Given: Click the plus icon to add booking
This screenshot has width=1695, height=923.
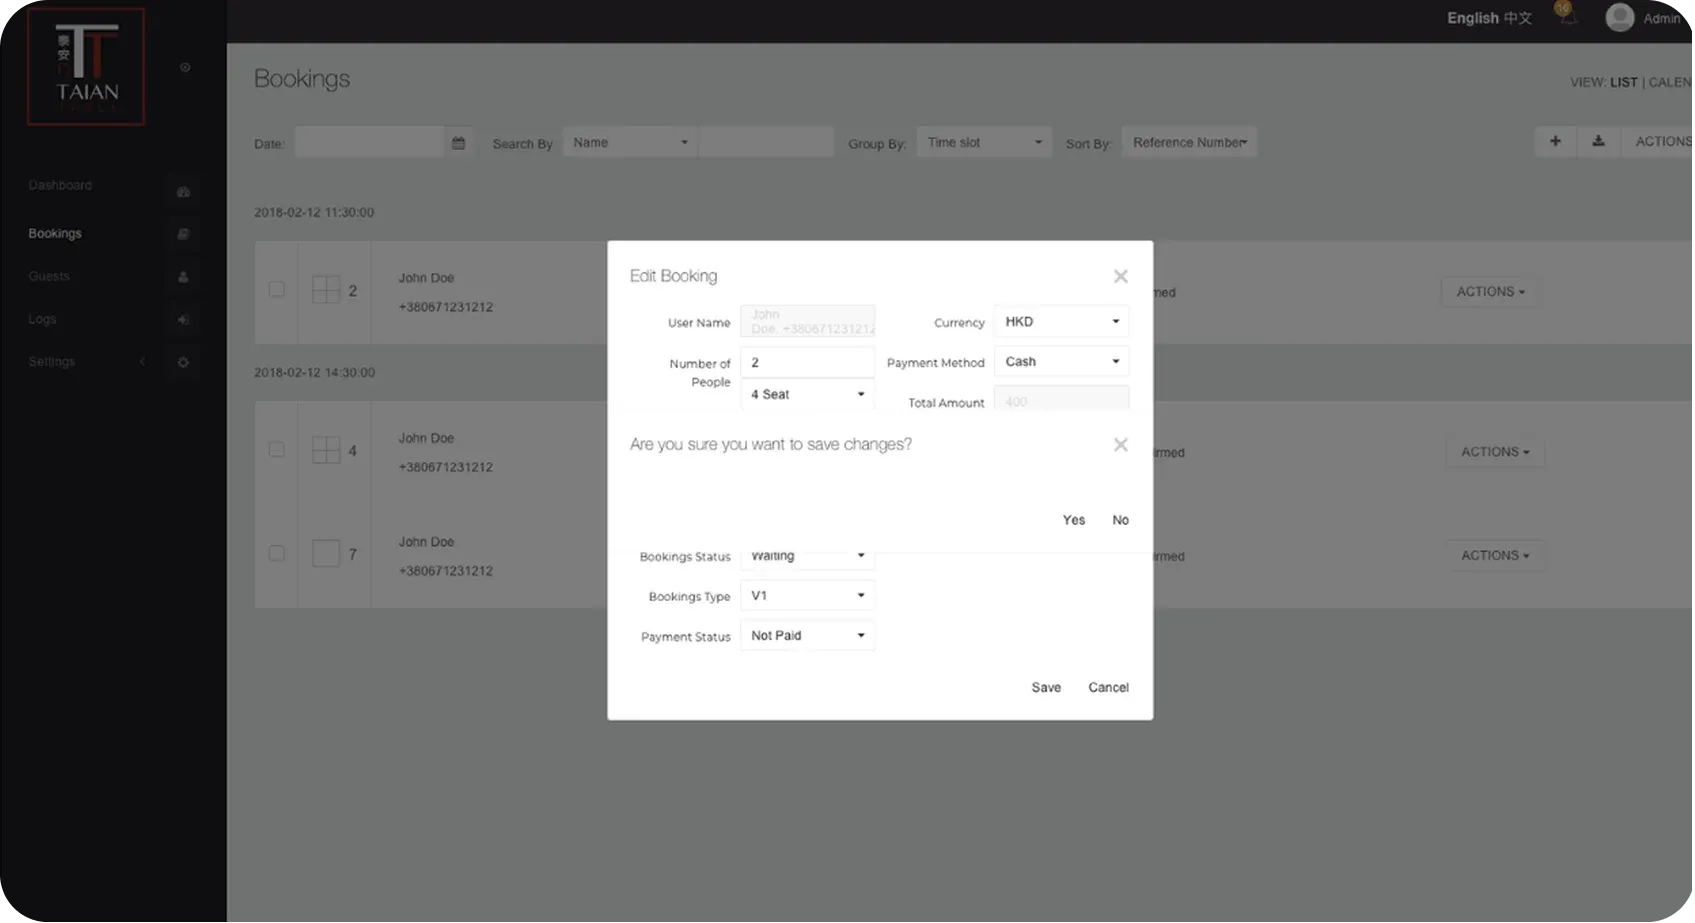Looking at the screenshot, I should (1555, 142).
